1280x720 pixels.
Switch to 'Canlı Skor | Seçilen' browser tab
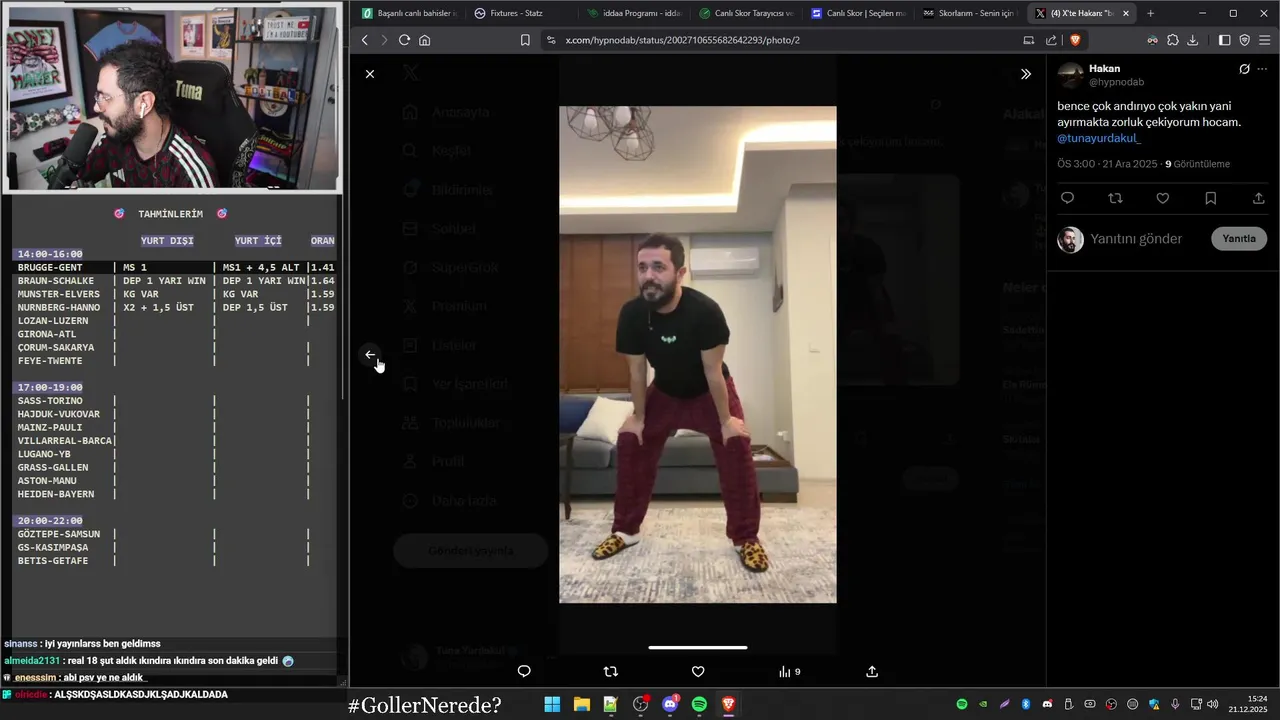(x=858, y=13)
